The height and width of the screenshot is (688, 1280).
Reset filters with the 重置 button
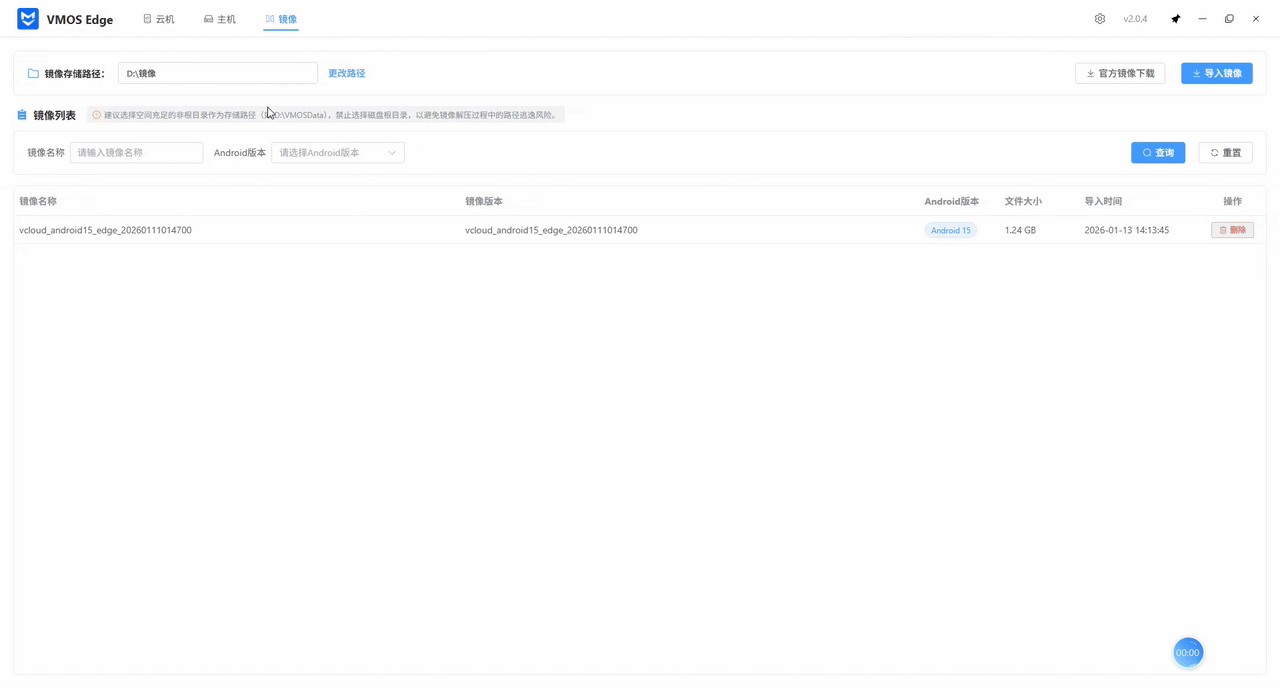pos(1225,153)
